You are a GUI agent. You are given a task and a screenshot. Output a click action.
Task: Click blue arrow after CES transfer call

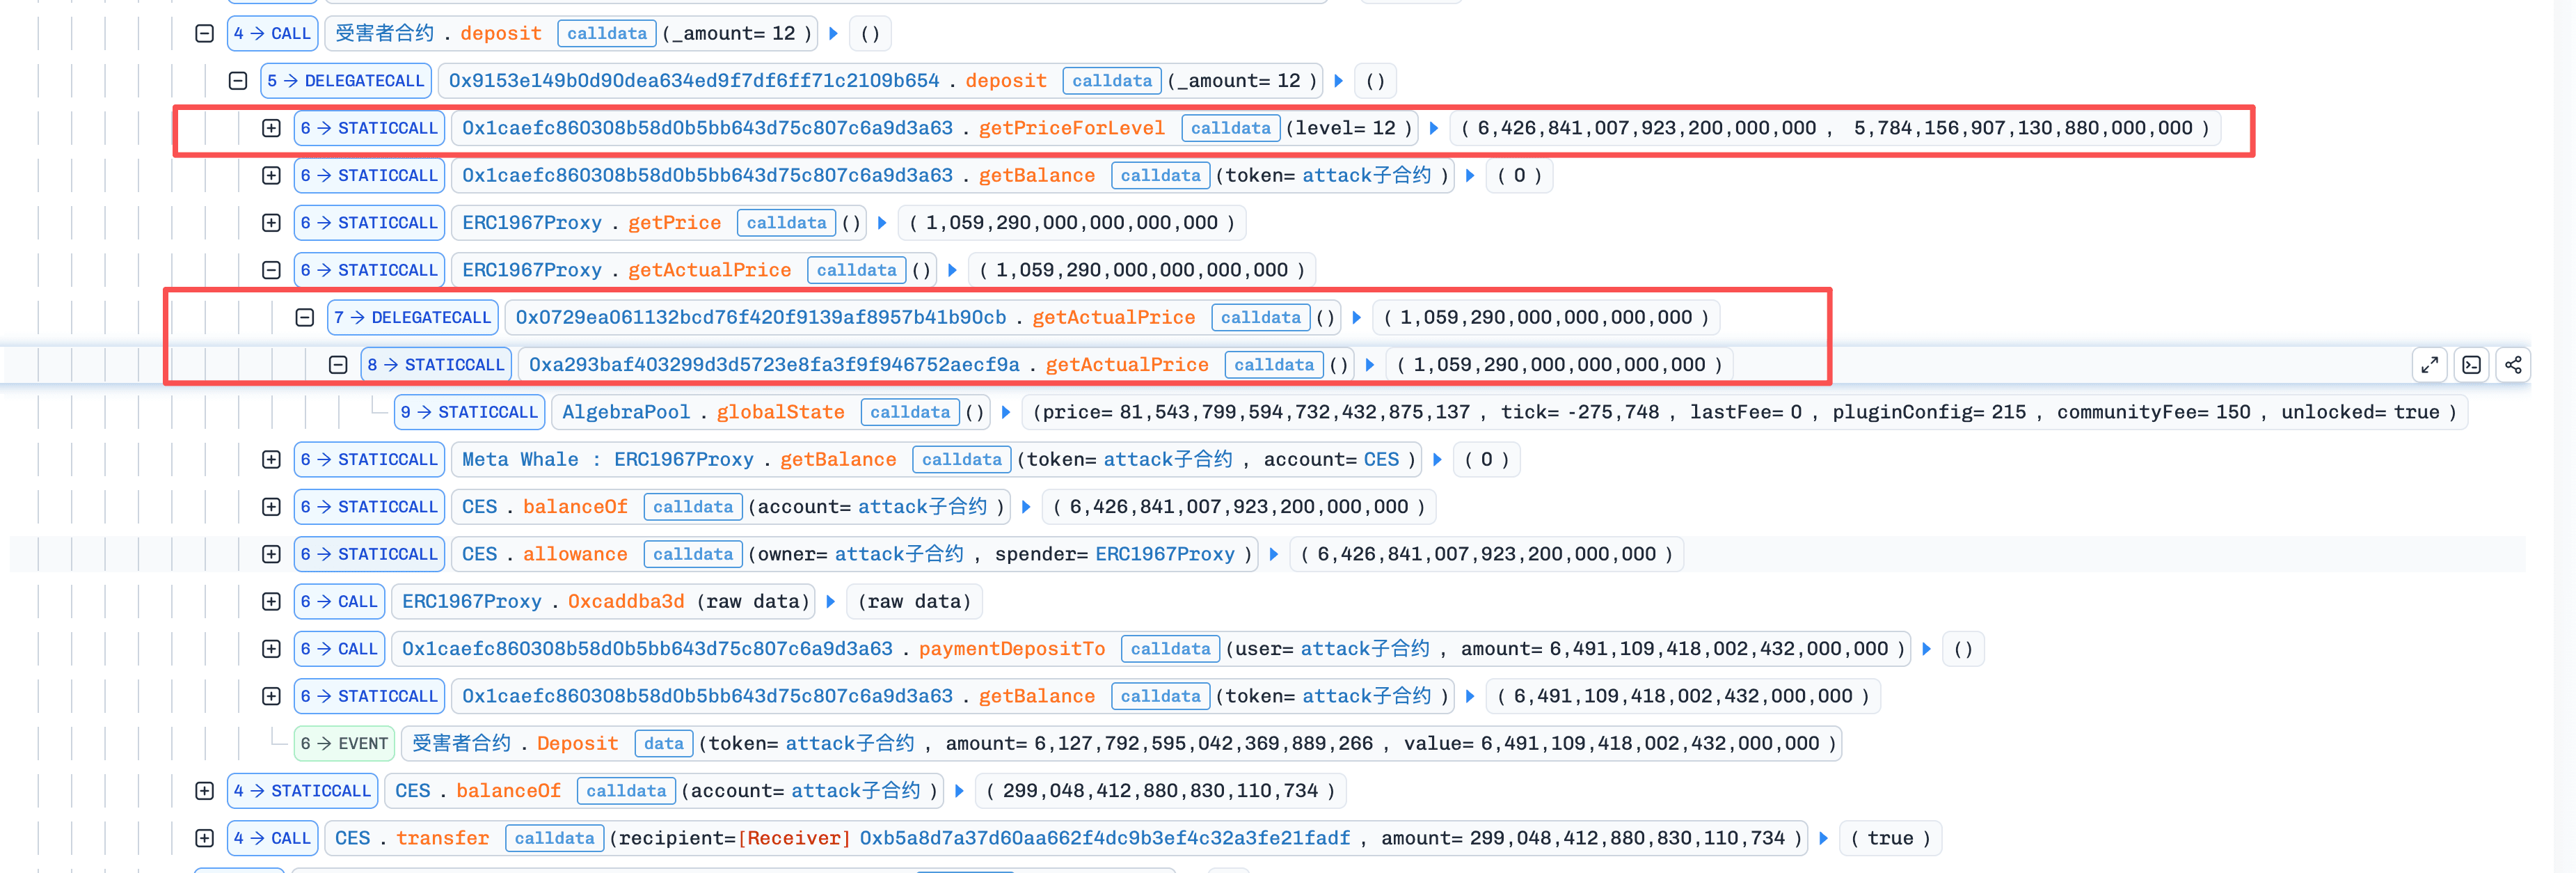[1823, 838]
